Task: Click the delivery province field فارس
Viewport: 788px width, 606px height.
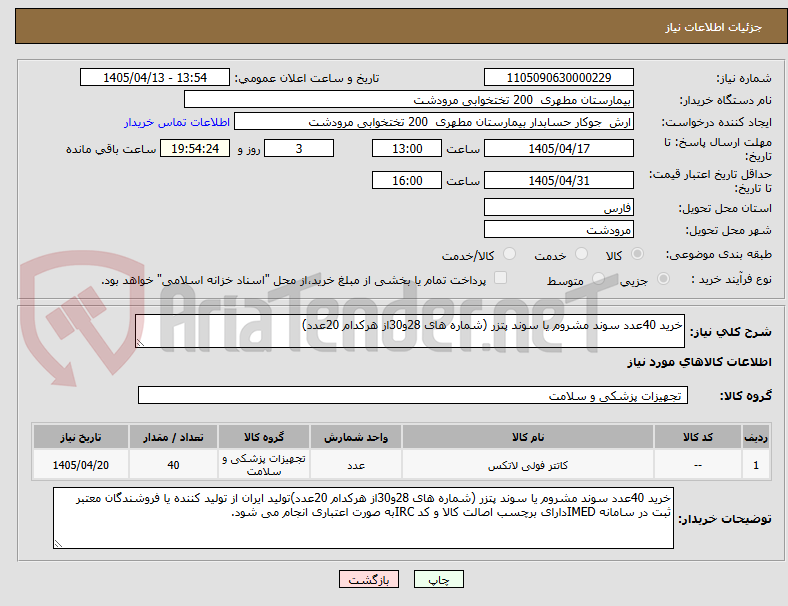Action: (559, 207)
